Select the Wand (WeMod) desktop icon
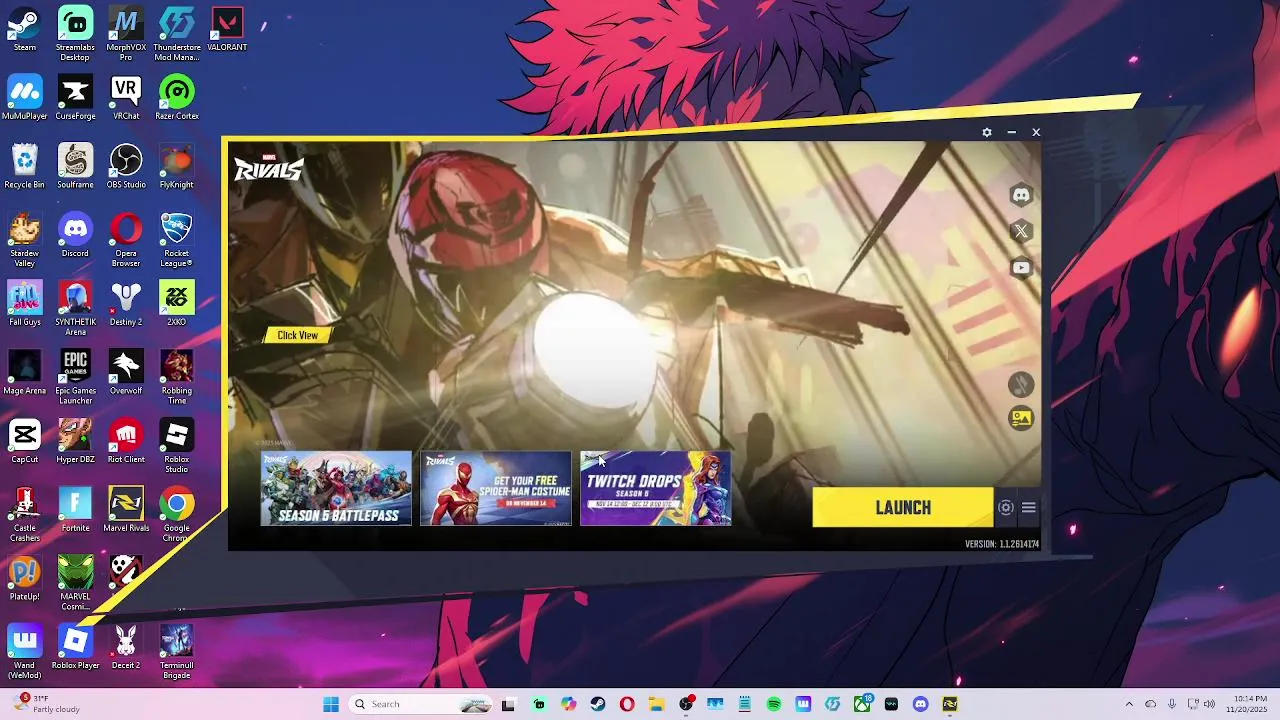The image size is (1280, 720). [x=25, y=651]
